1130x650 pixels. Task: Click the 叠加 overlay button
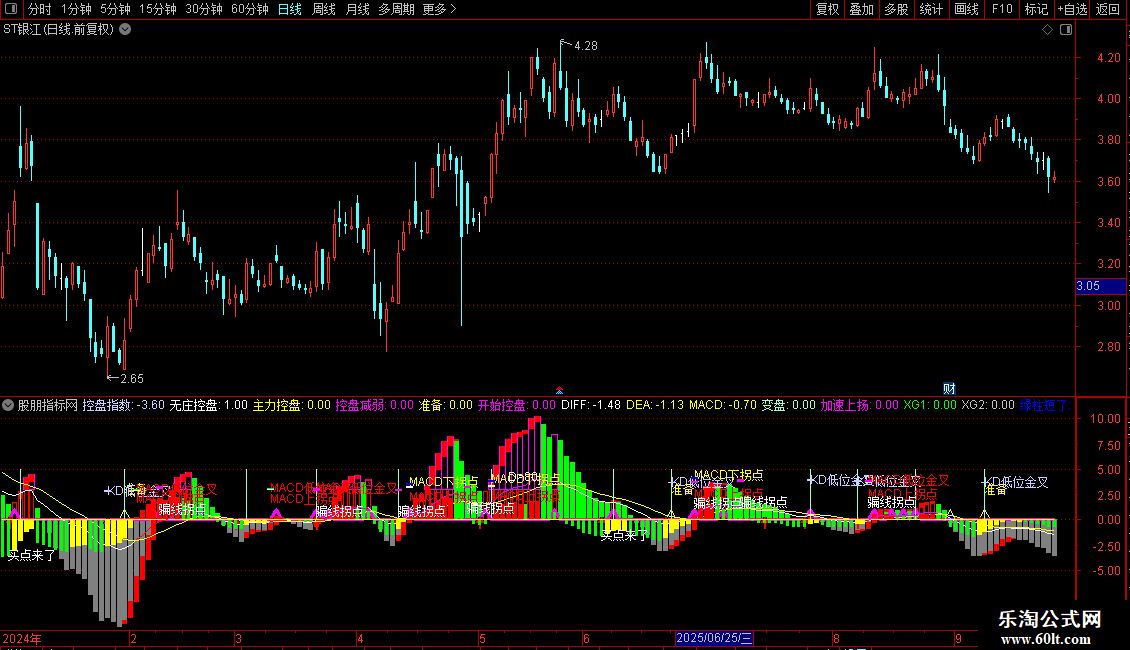coord(861,9)
